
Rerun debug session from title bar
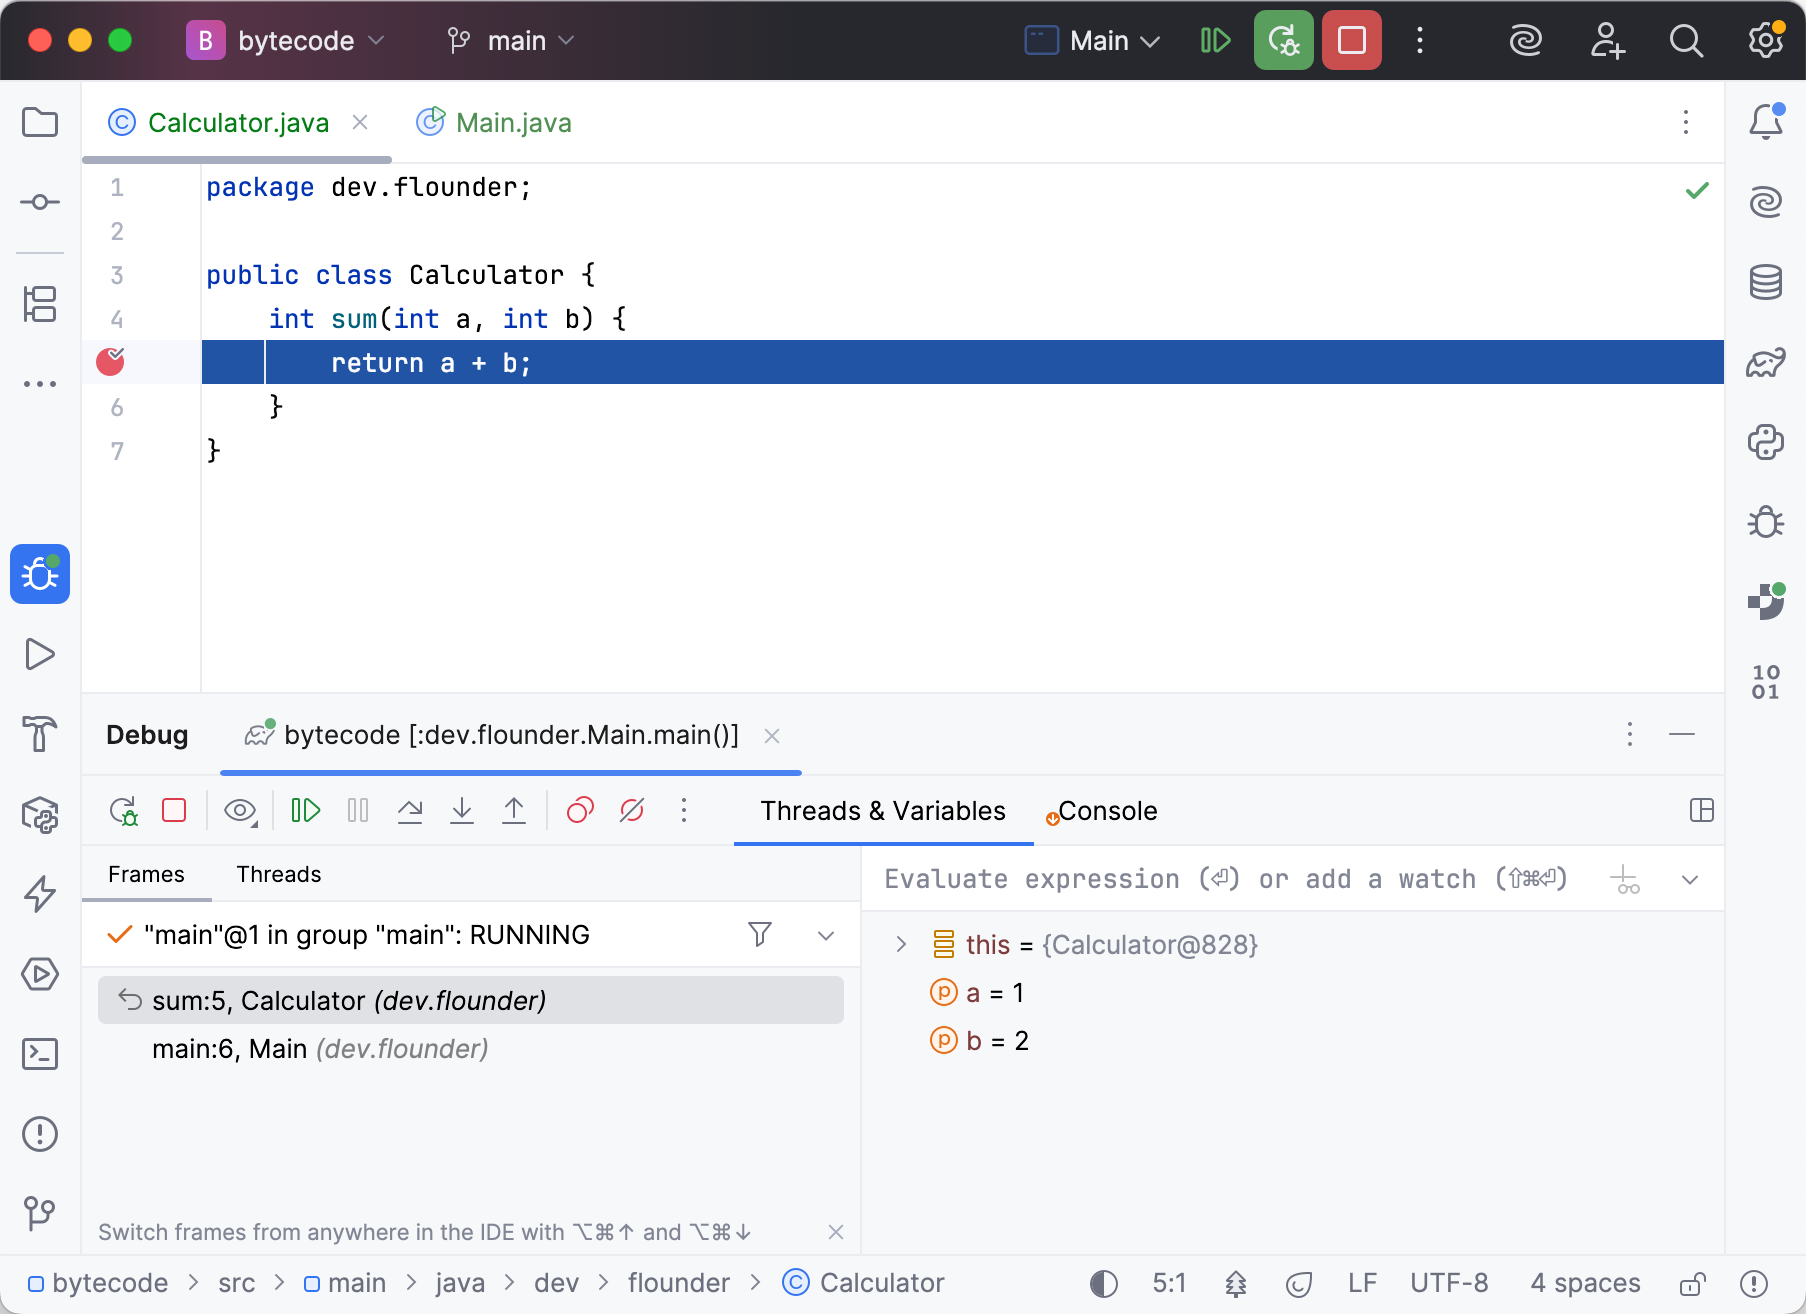[1284, 40]
